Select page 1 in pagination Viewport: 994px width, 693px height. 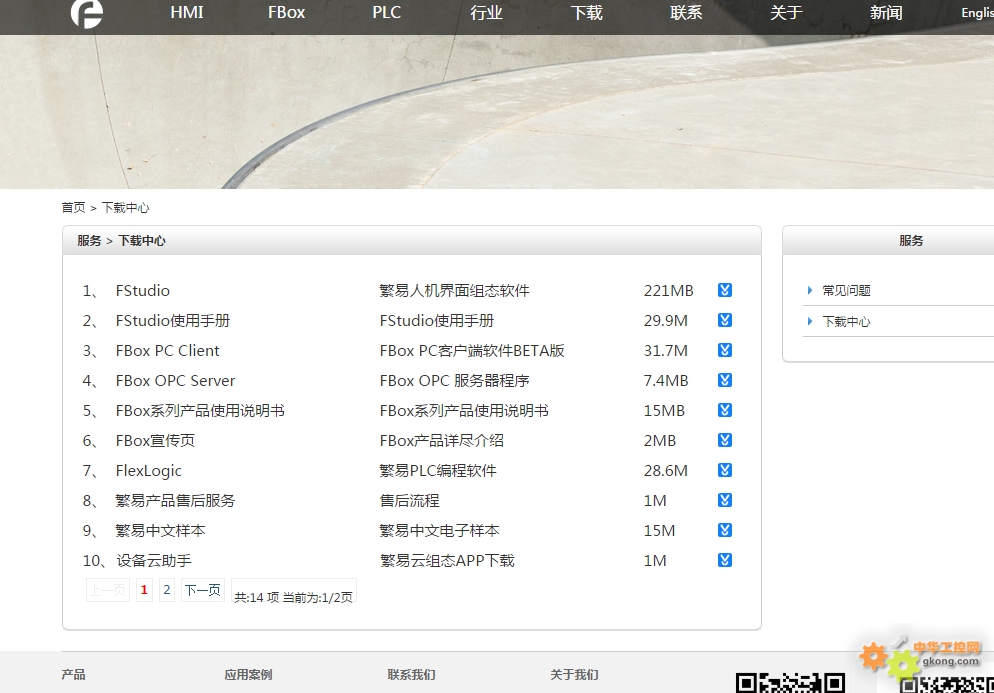click(145, 590)
